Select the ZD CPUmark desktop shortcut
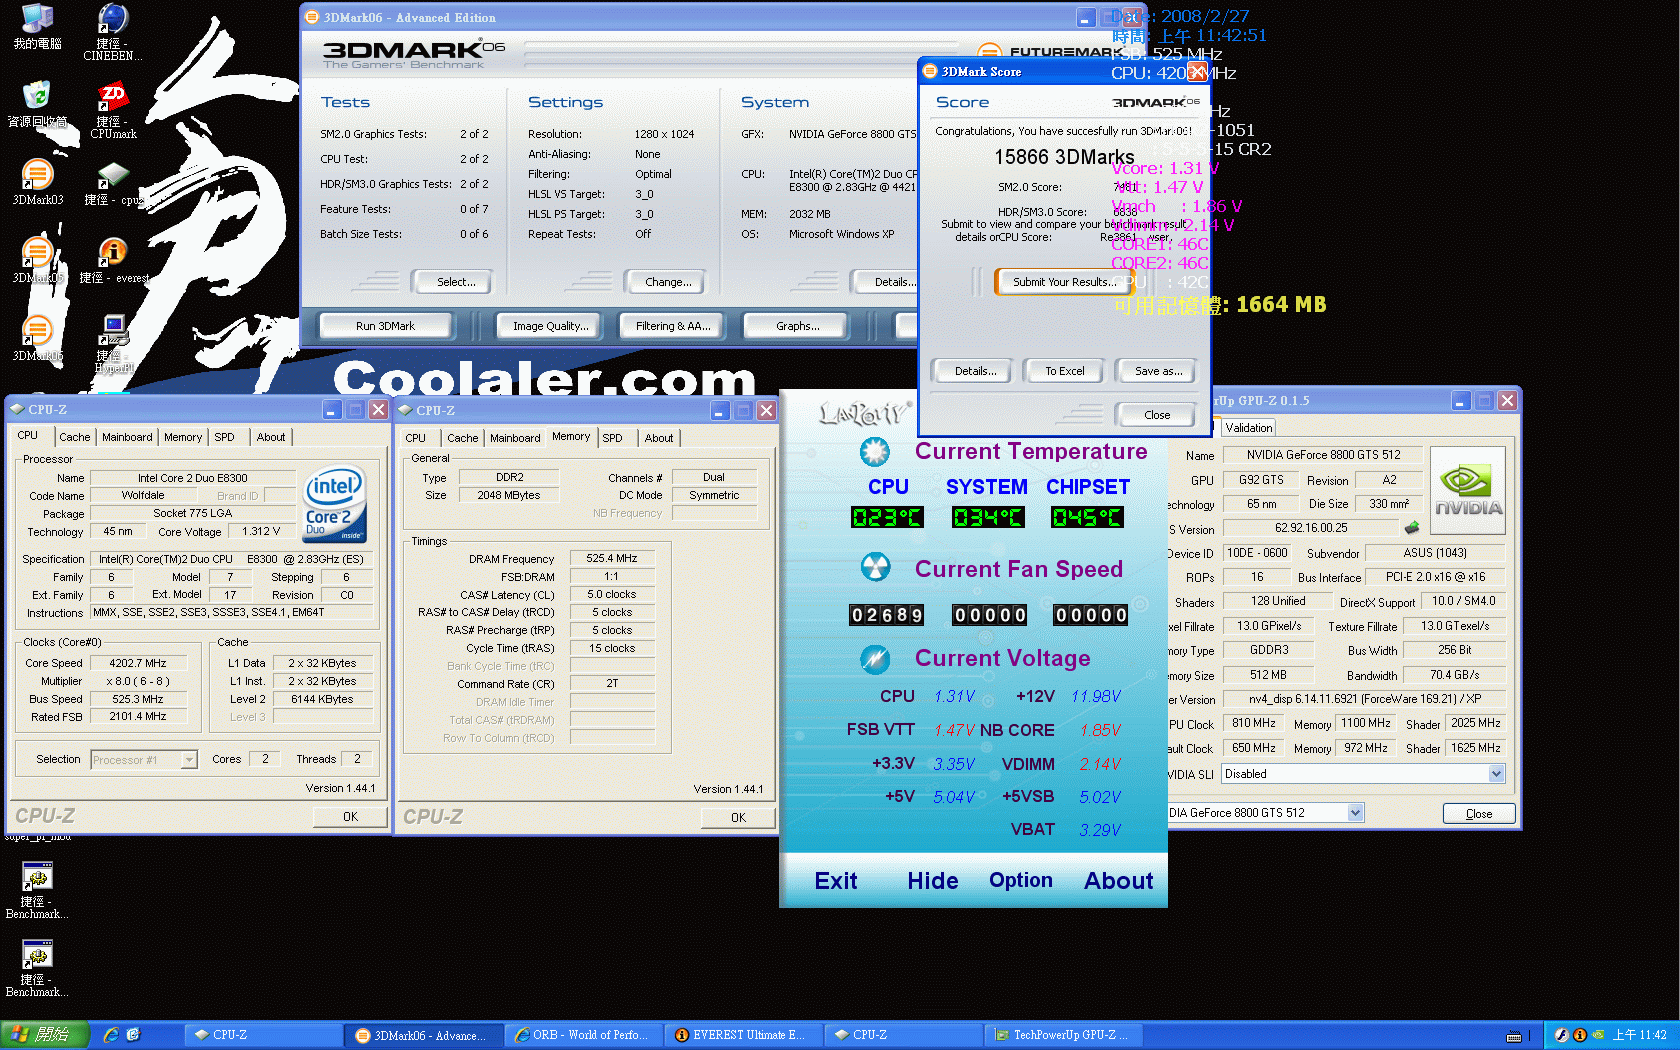 112,110
